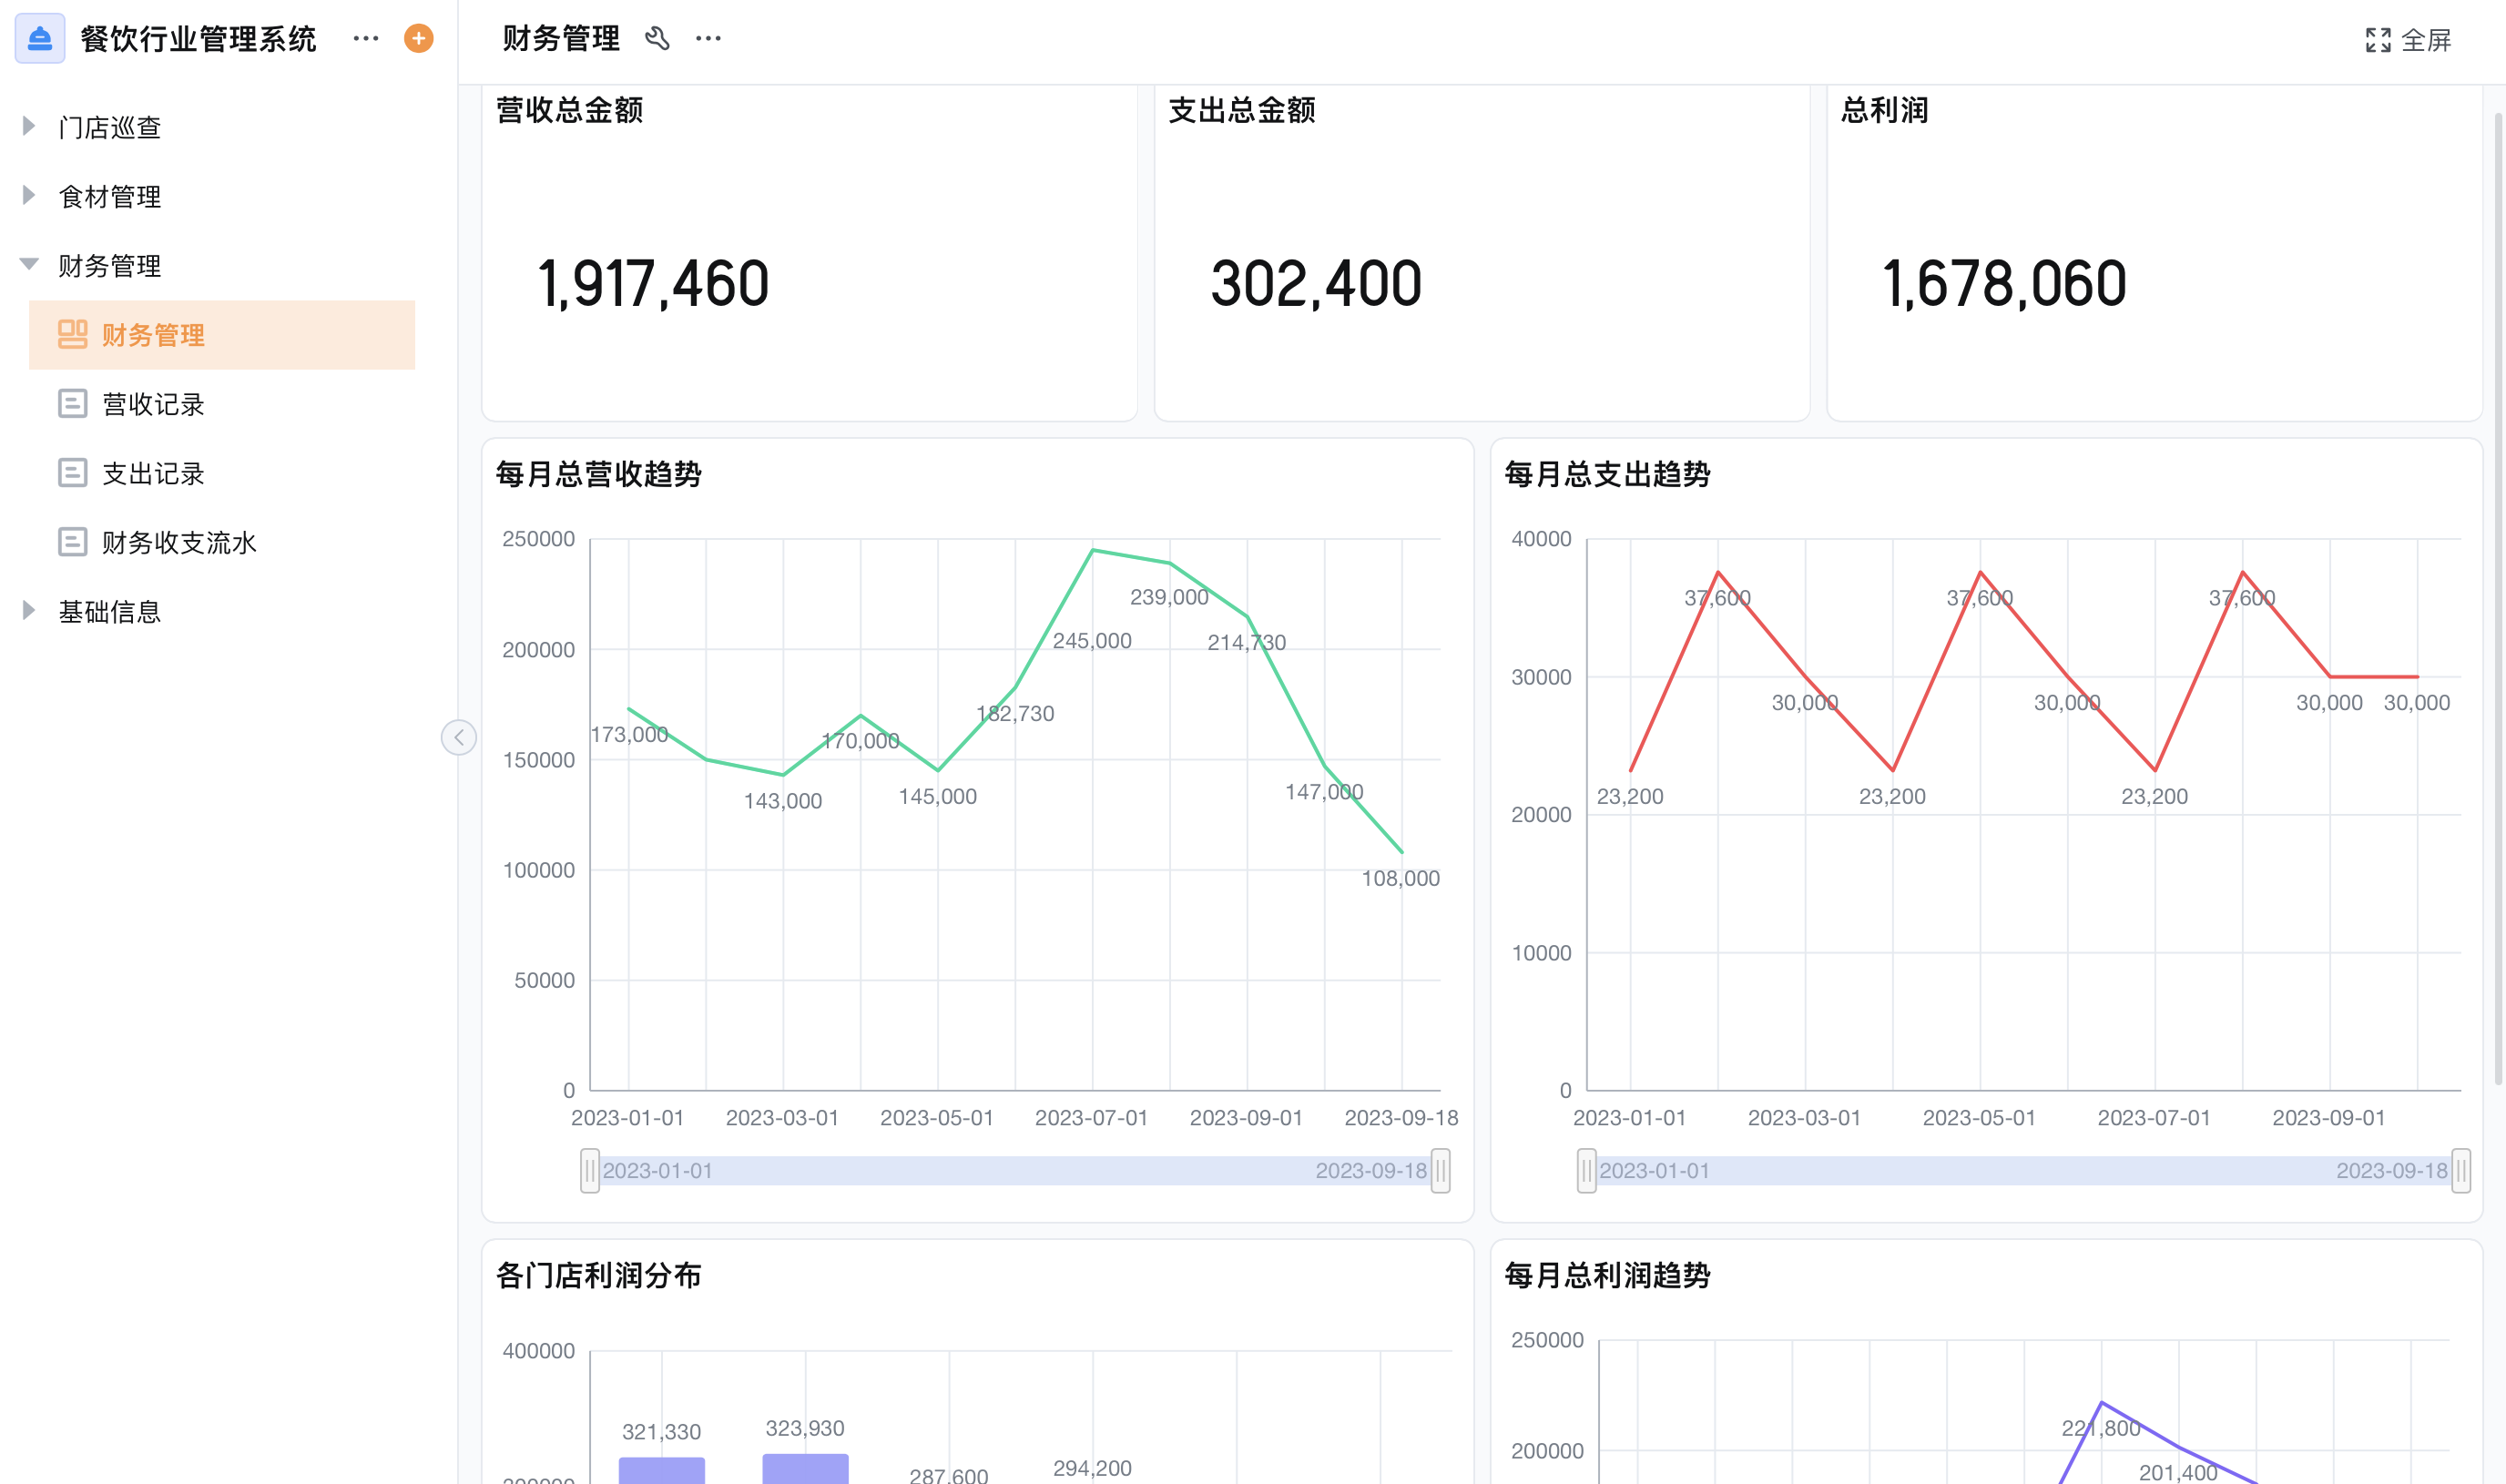
Task: Open the ellipsis menu next to the wrench icon
Action: pyautogui.click(x=708, y=39)
